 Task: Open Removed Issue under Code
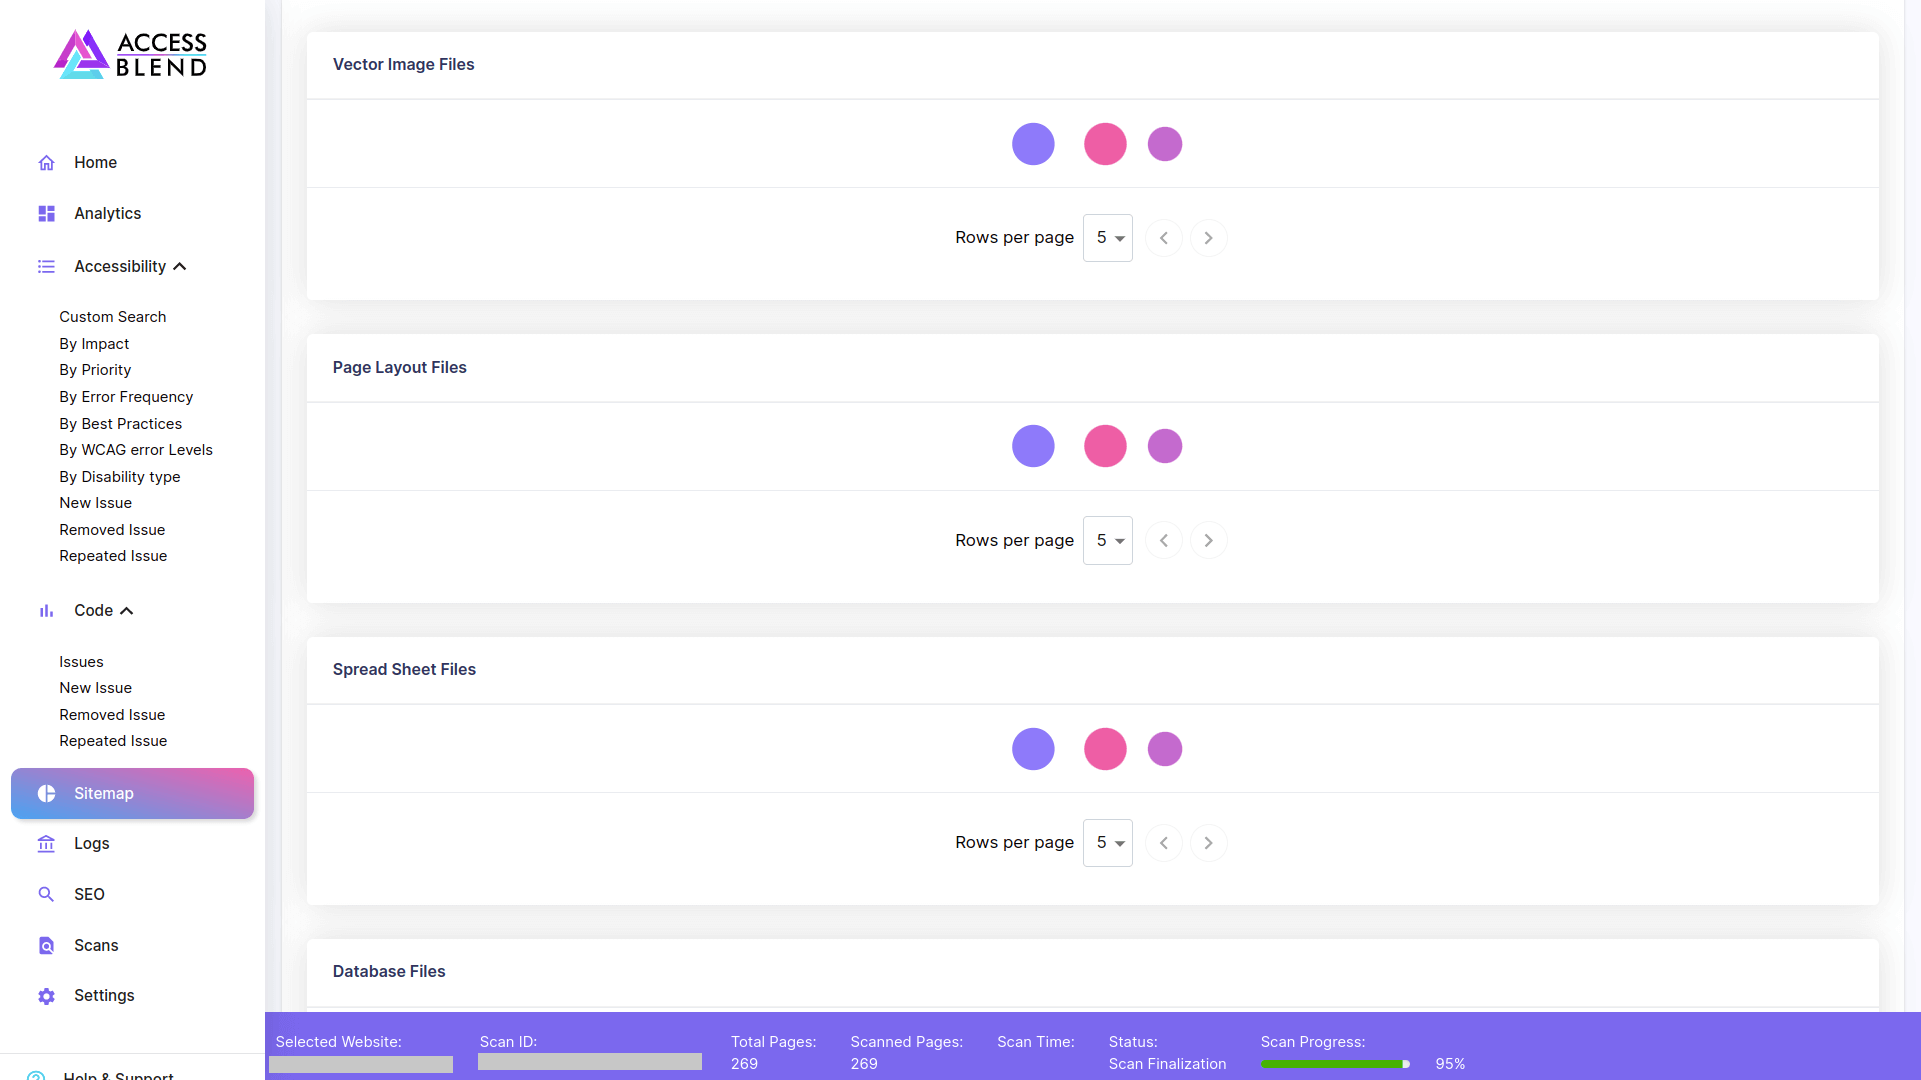[x=112, y=715]
